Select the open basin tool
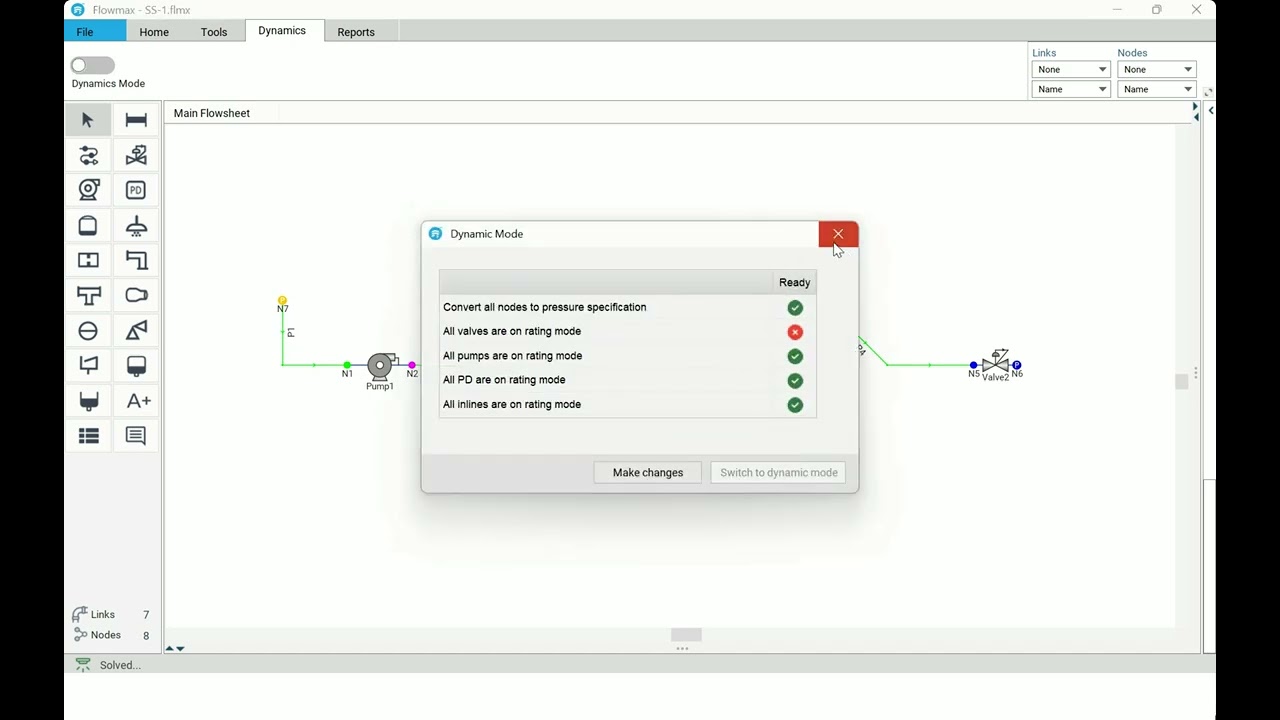Image resolution: width=1280 pixels, height=720 pixels. [88, 400]
